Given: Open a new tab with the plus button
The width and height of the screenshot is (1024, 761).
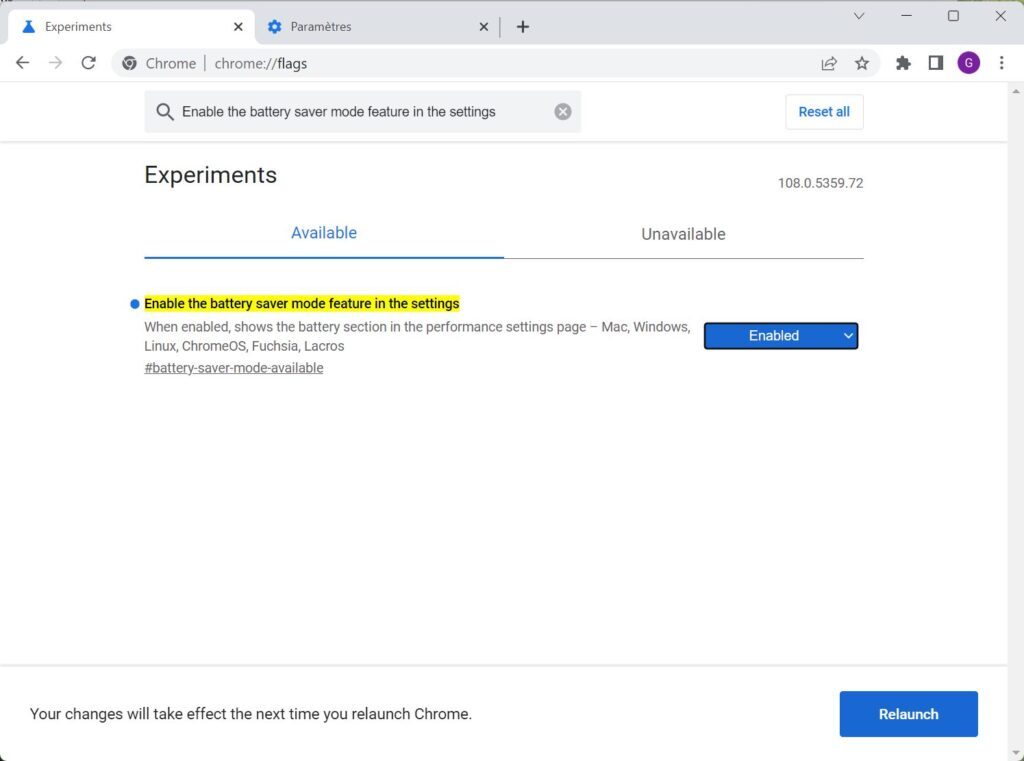Looking at the screenshot, I should click(522, 27).
